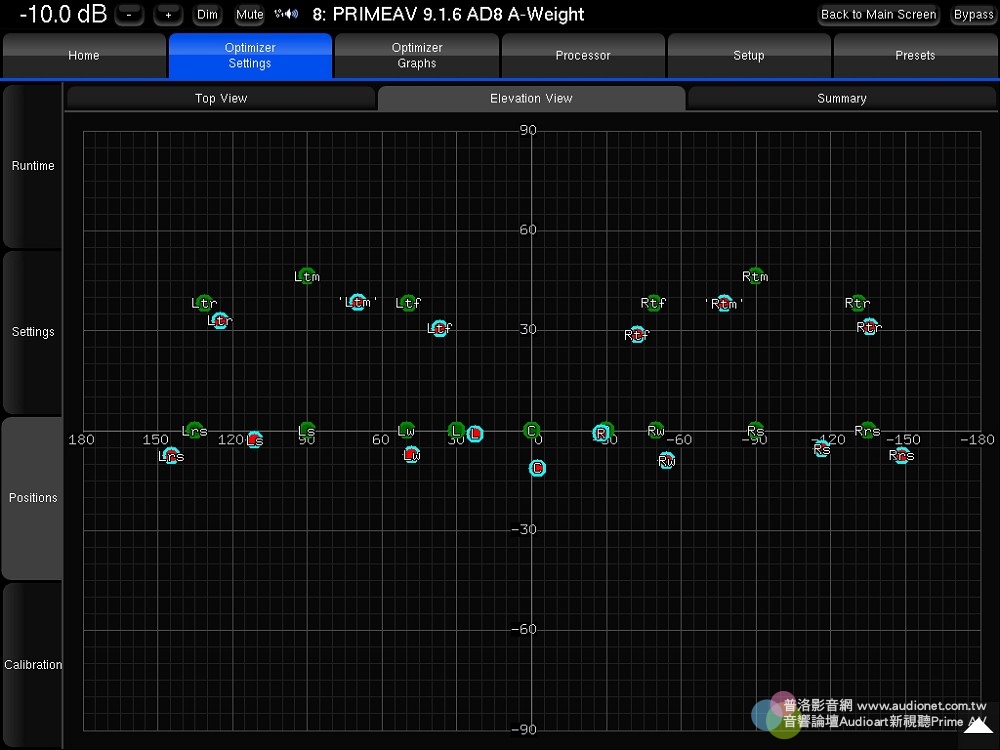Click the speaker icon beside the preset name
This screenshot has width=1000, height=750.
click(x=286, y=15)
